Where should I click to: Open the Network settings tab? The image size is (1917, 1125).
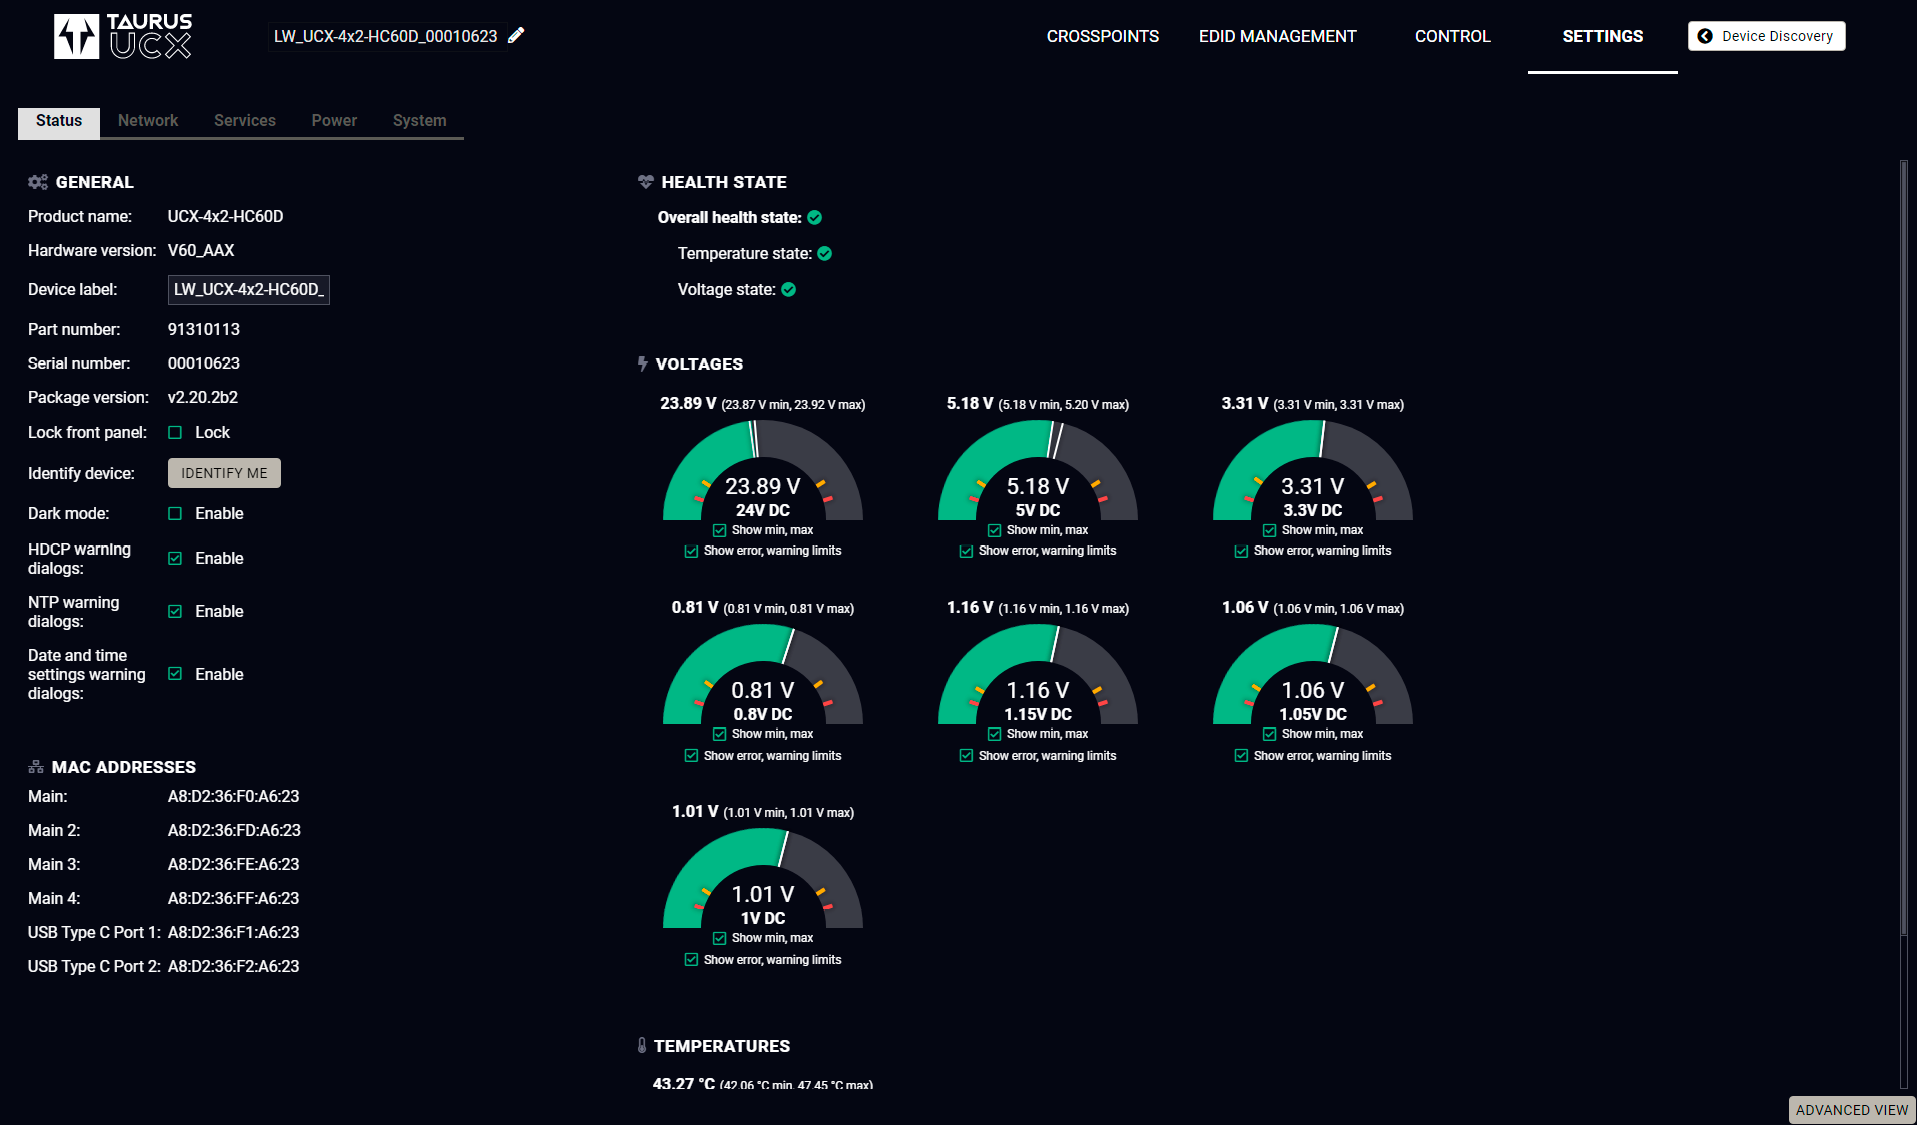pos(148,121)
